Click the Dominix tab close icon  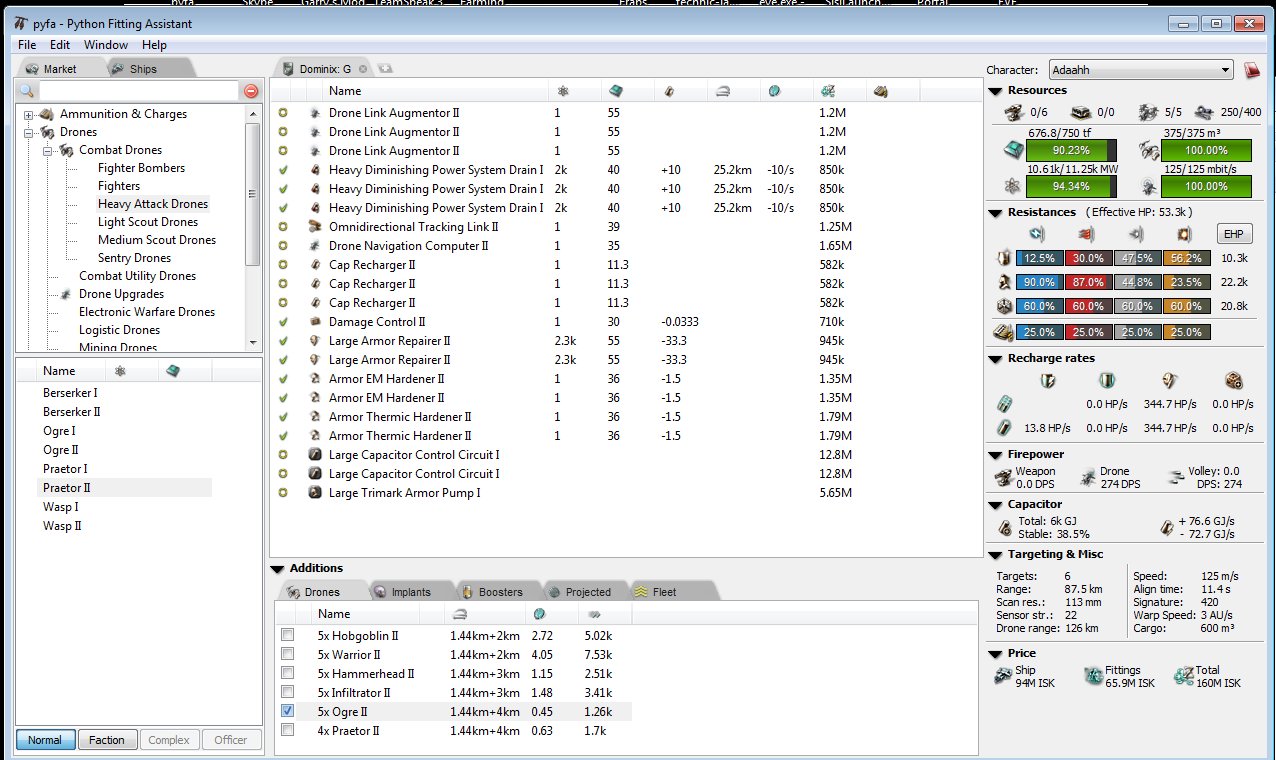(x=363, y=69)
